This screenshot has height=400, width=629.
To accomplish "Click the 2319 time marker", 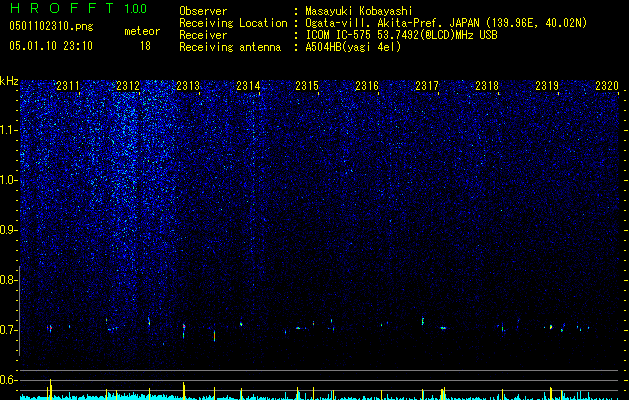I will click(547, 86).
